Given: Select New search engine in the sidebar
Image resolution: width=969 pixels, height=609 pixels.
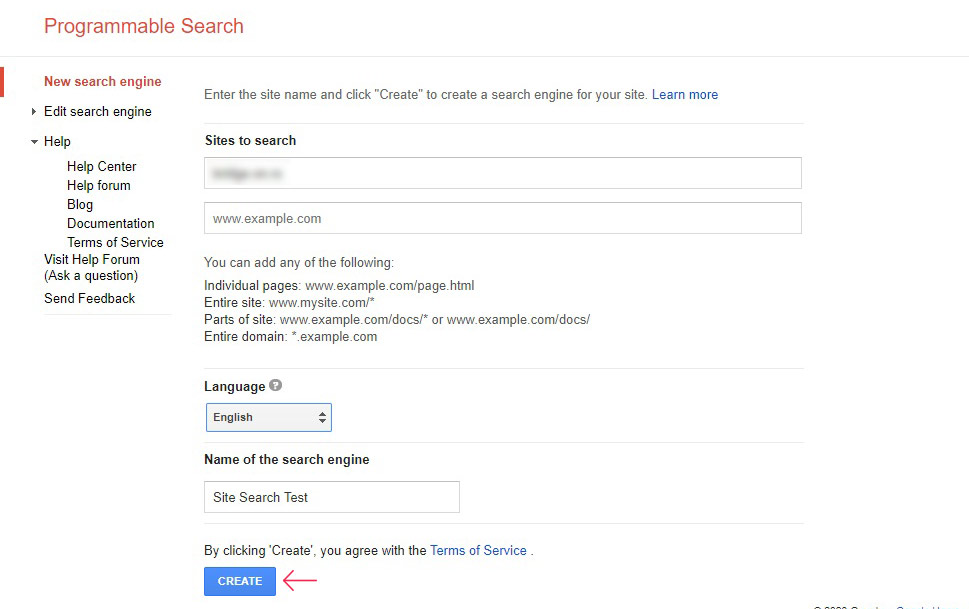Looking at the screenshot, I should click(103, 82).
